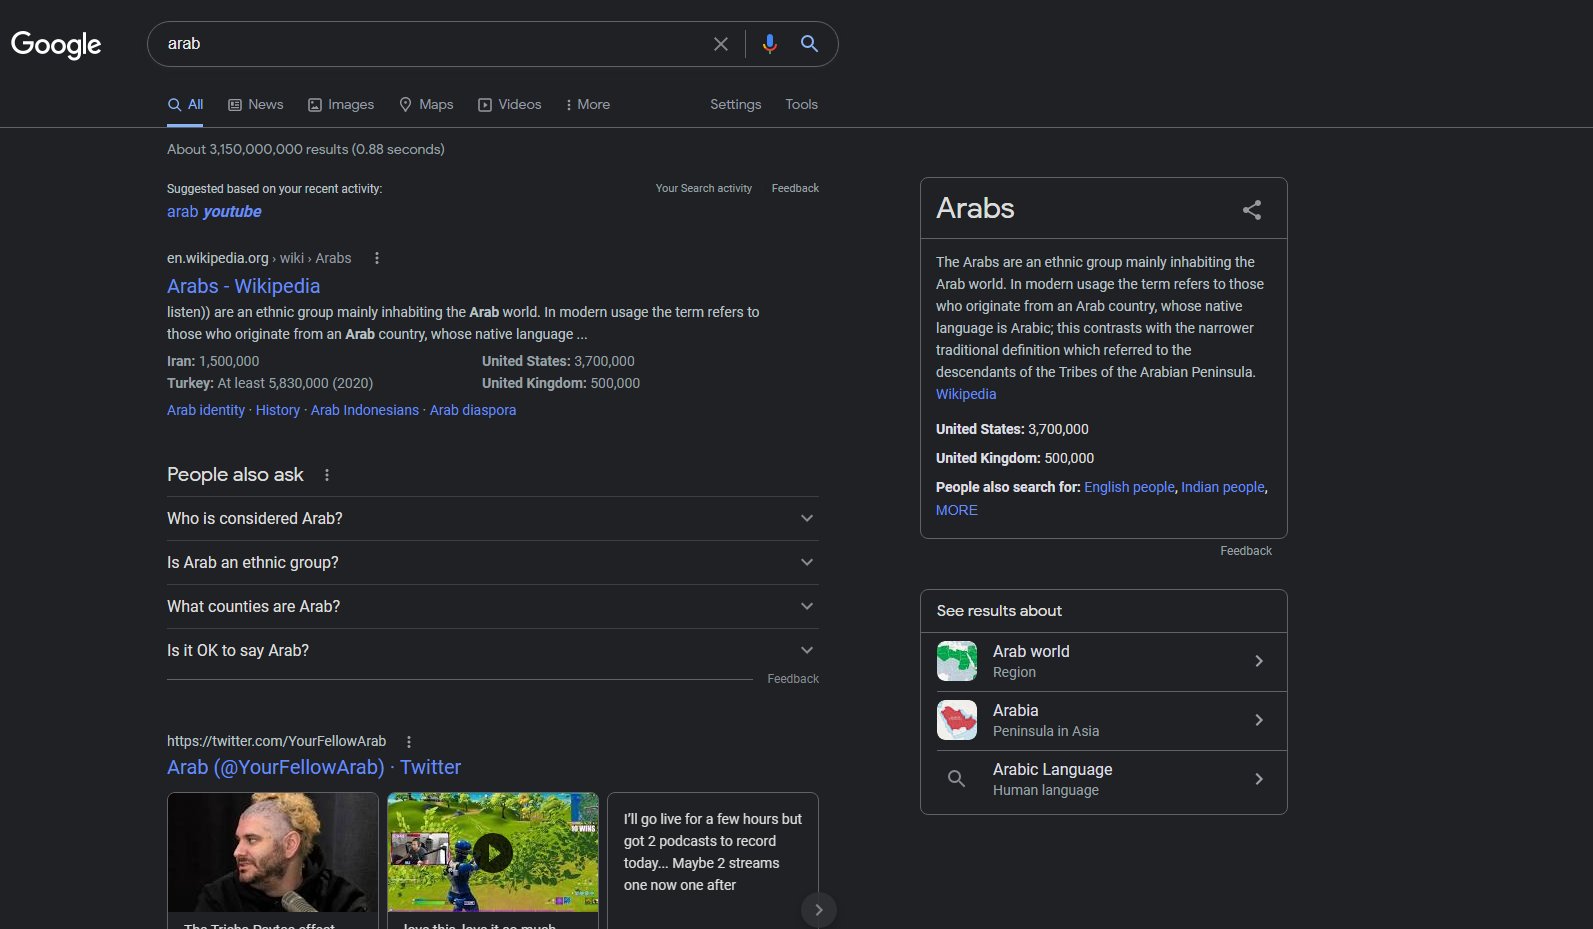Expand 'Is Arab an ethnic group?' question
The width and height of the screenshot is (1593, 929).
[492, 562]
